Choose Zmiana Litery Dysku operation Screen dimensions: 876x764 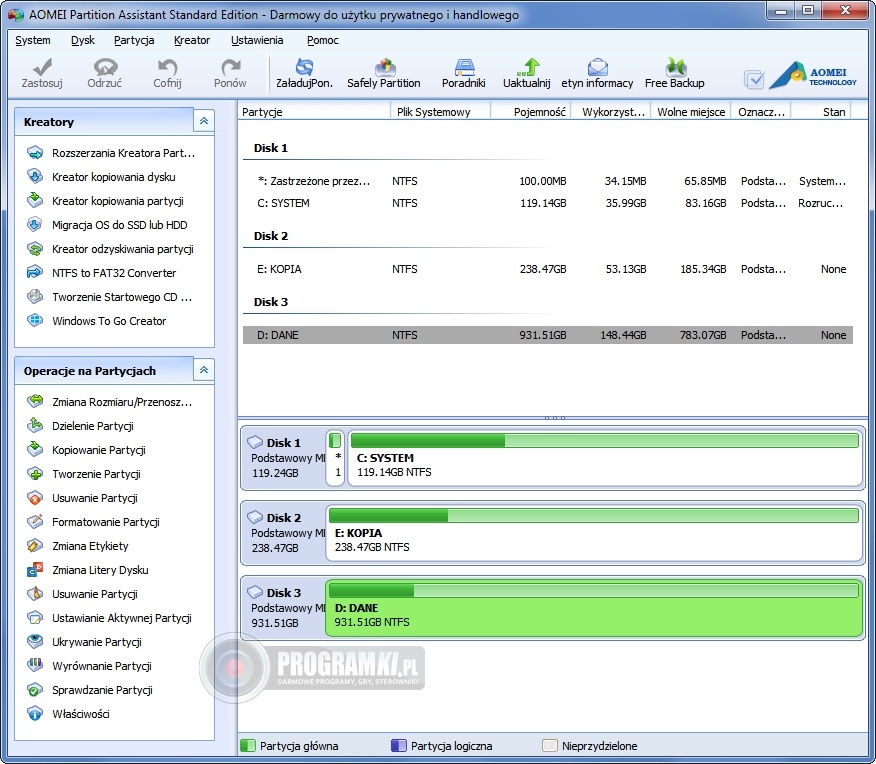(x=88, y=570)
